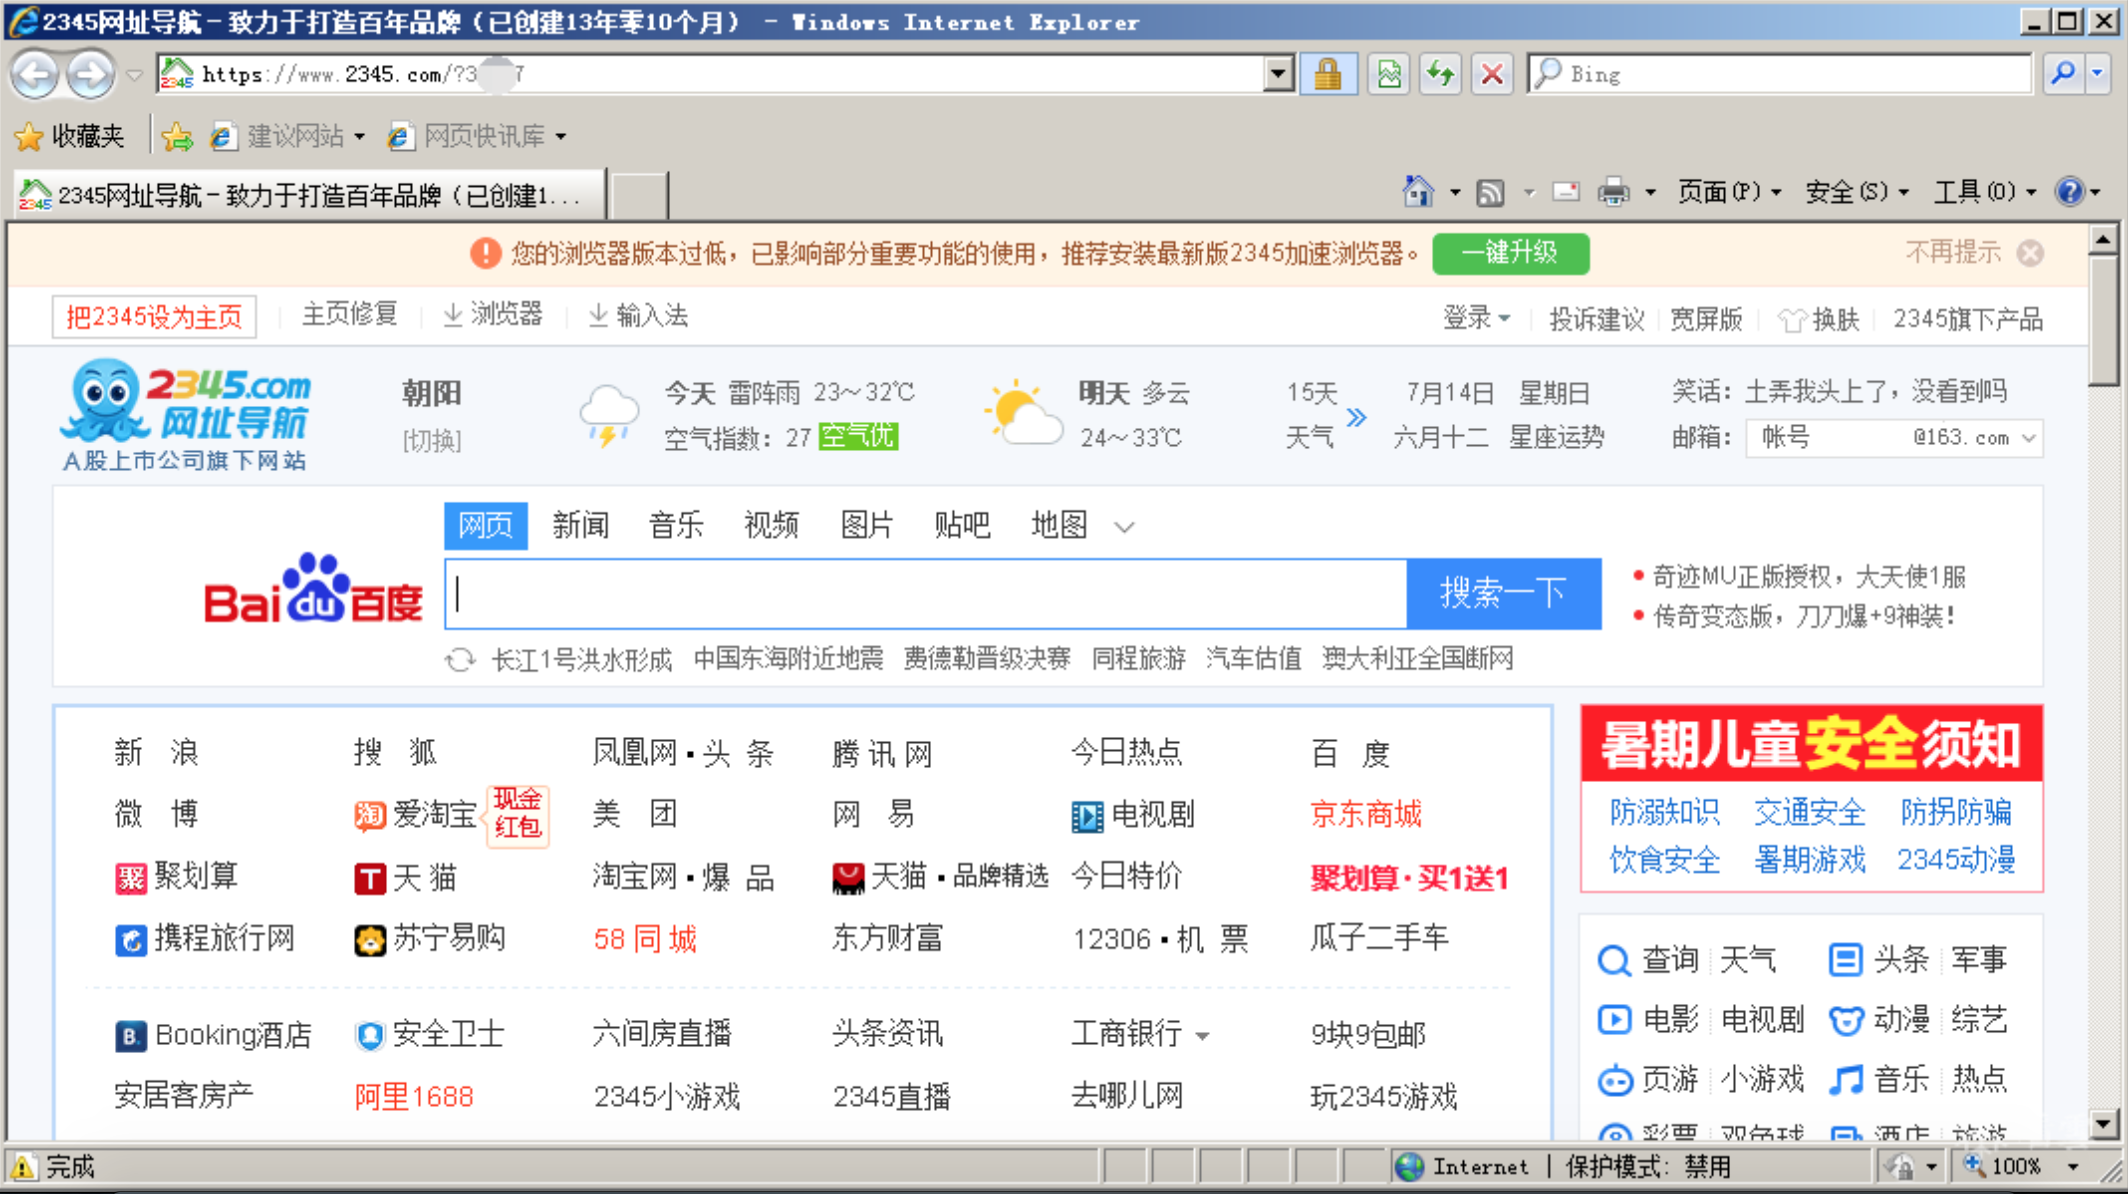Click the security lock icon
This screenshot has width=2128, height=1194.
(1328, 74)
